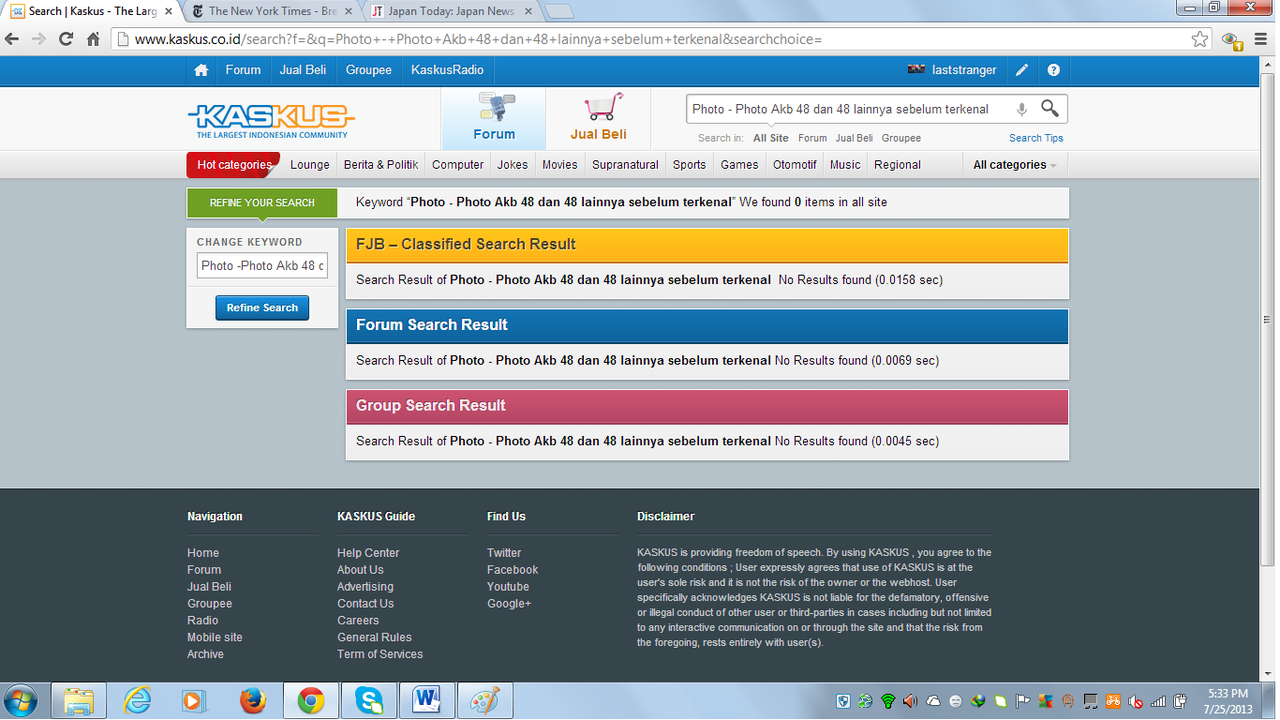
Task: Open Paint from the taskbar
Action: pos(484,701)
